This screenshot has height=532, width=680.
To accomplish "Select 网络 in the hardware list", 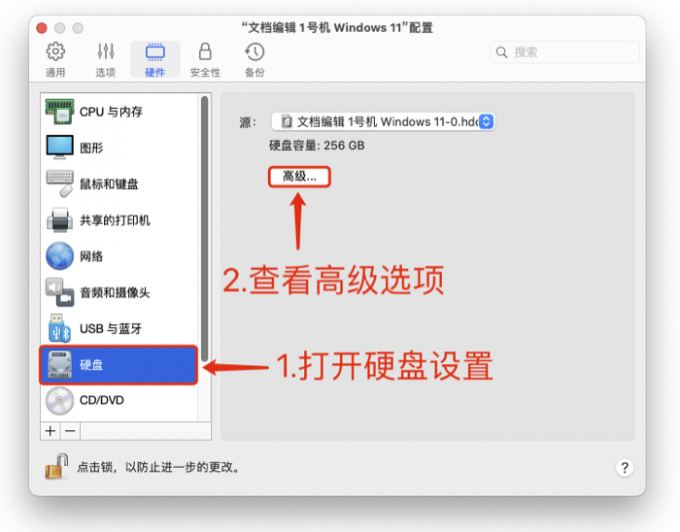I will tap(120, 256).
